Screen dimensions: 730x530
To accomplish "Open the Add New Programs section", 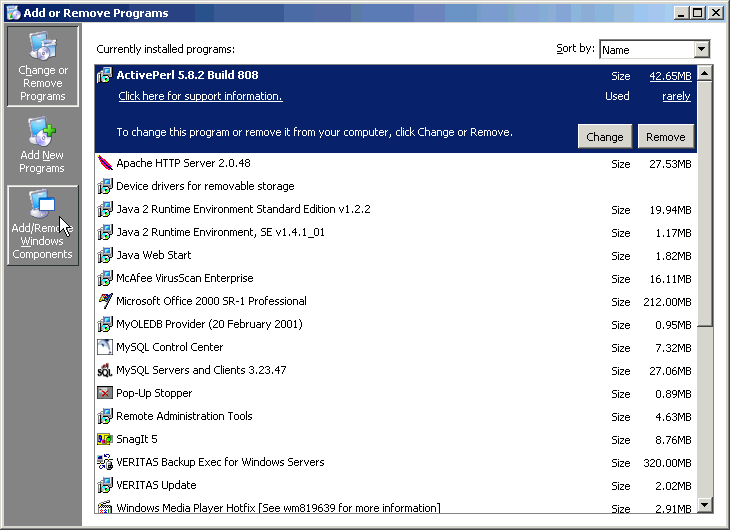I will point(42,146).
